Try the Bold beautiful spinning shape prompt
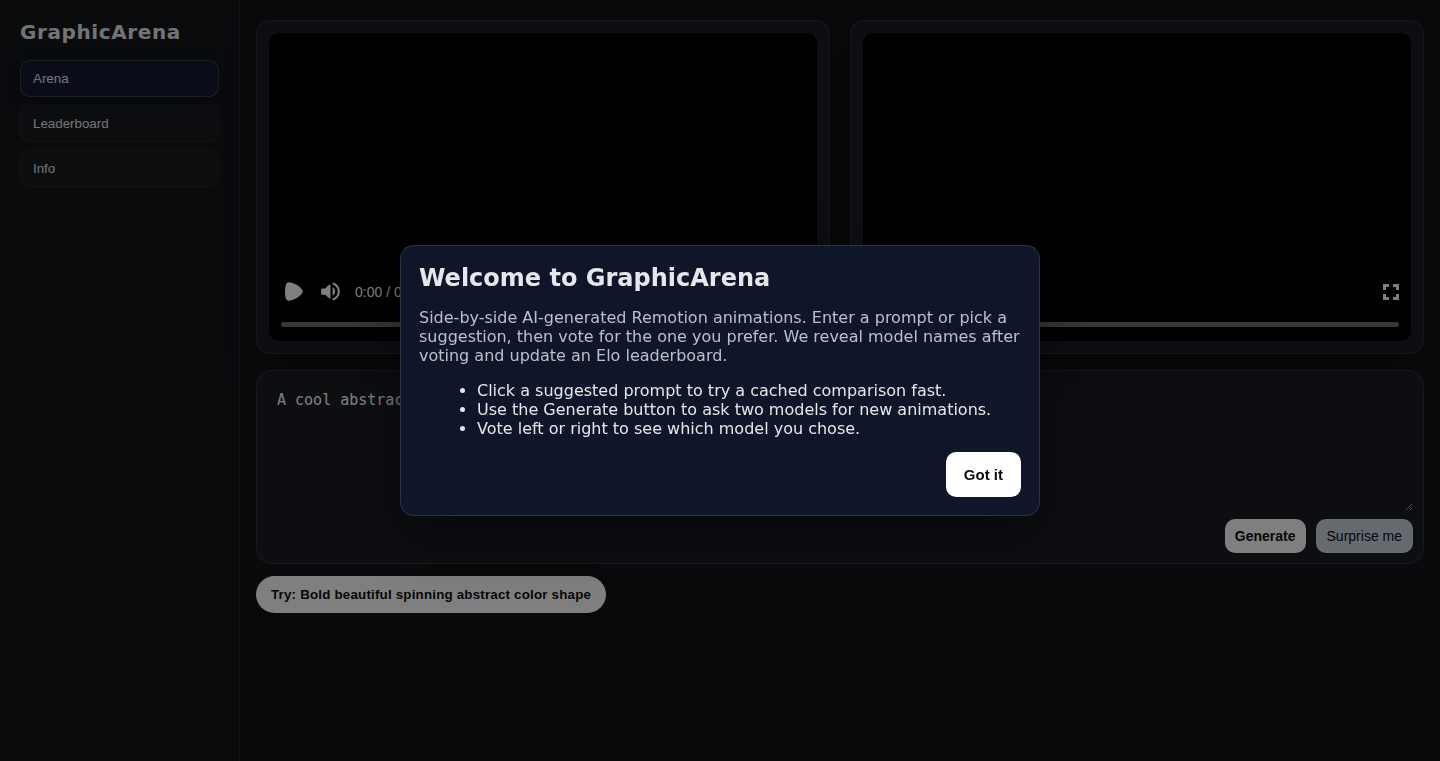The width and height of the screenshot is (1440, 761). [431, 594]
